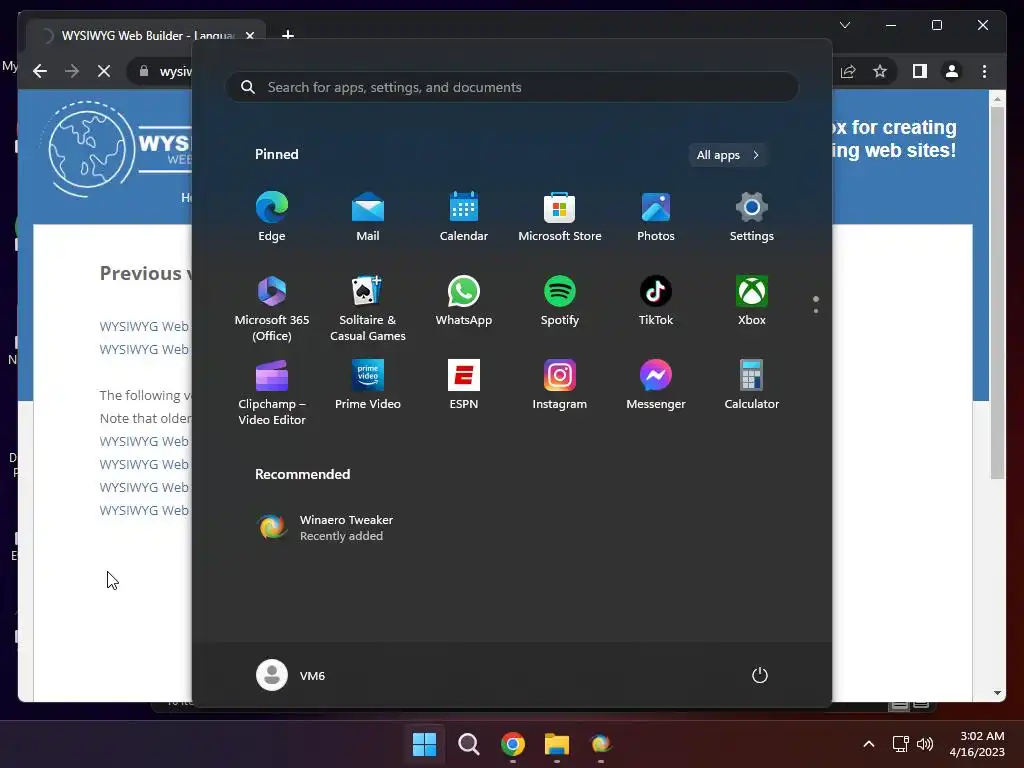Open network status in system tray

coord(901,744)
